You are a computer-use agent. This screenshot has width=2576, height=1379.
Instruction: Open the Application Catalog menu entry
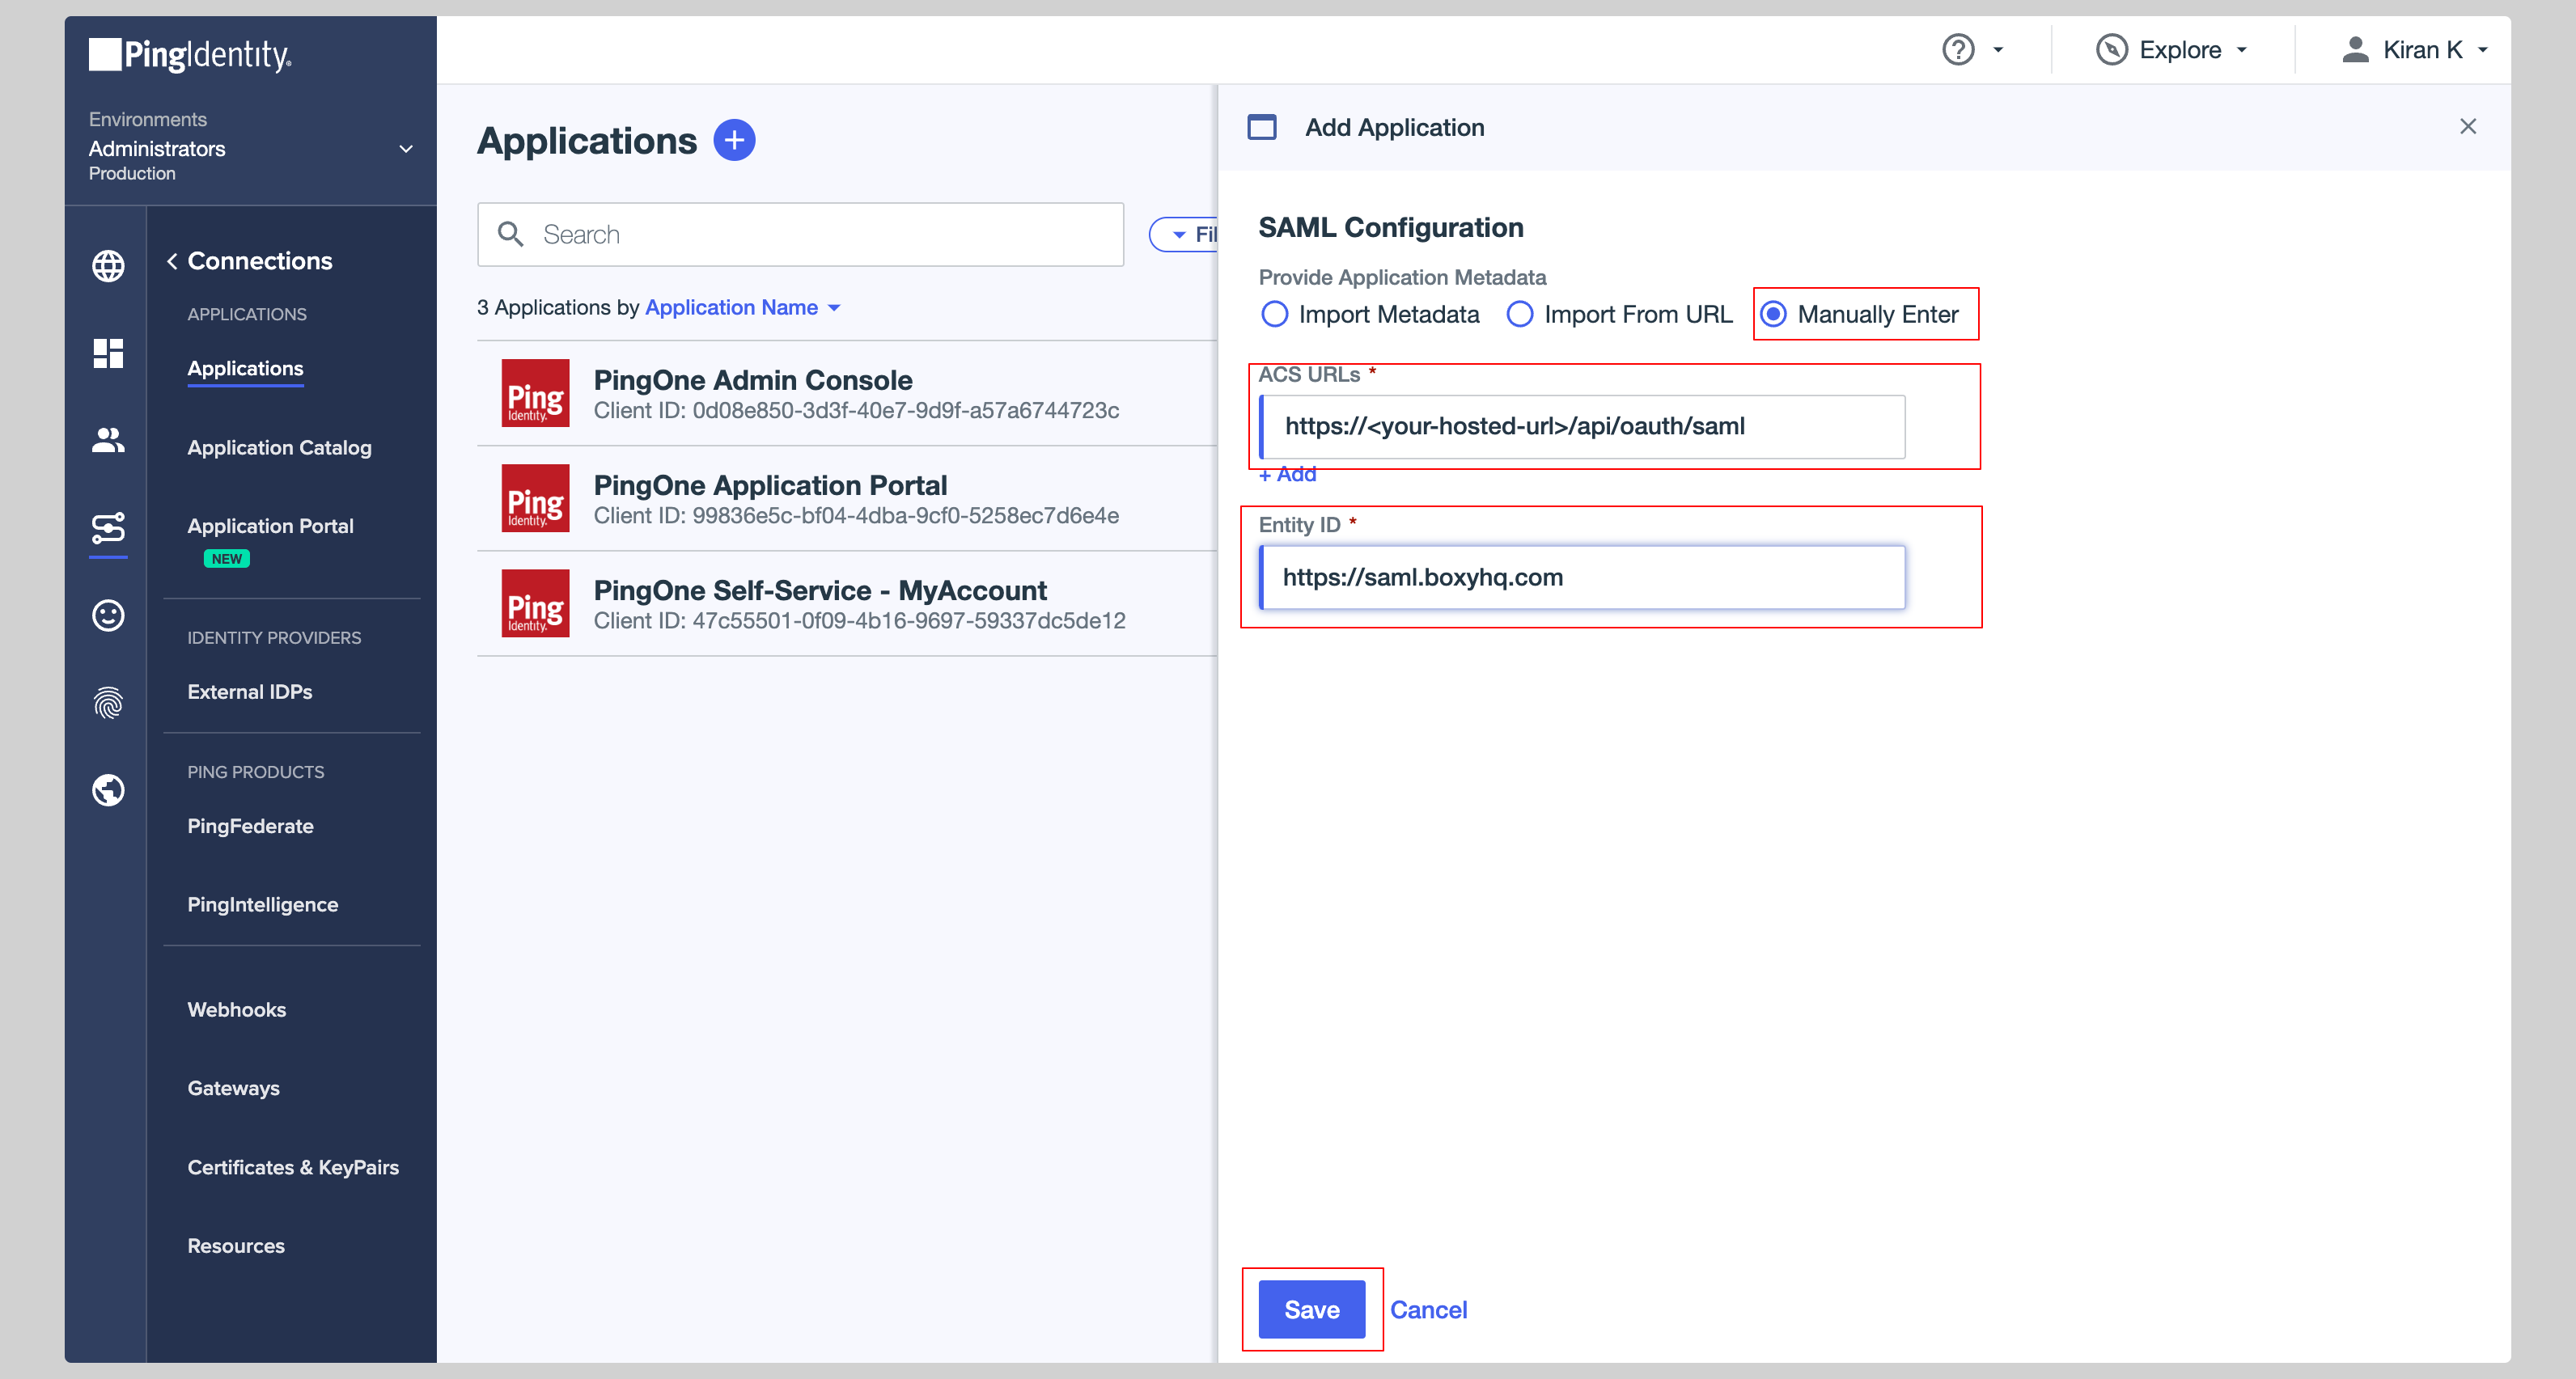[x=279, y=447]
